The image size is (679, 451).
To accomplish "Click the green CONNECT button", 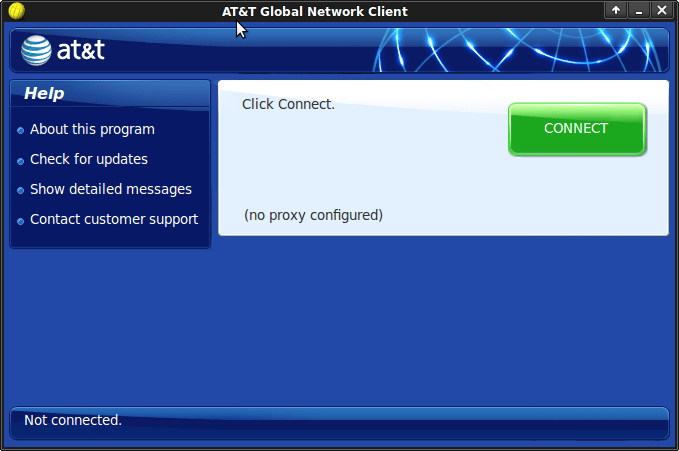I will point(577,129).
